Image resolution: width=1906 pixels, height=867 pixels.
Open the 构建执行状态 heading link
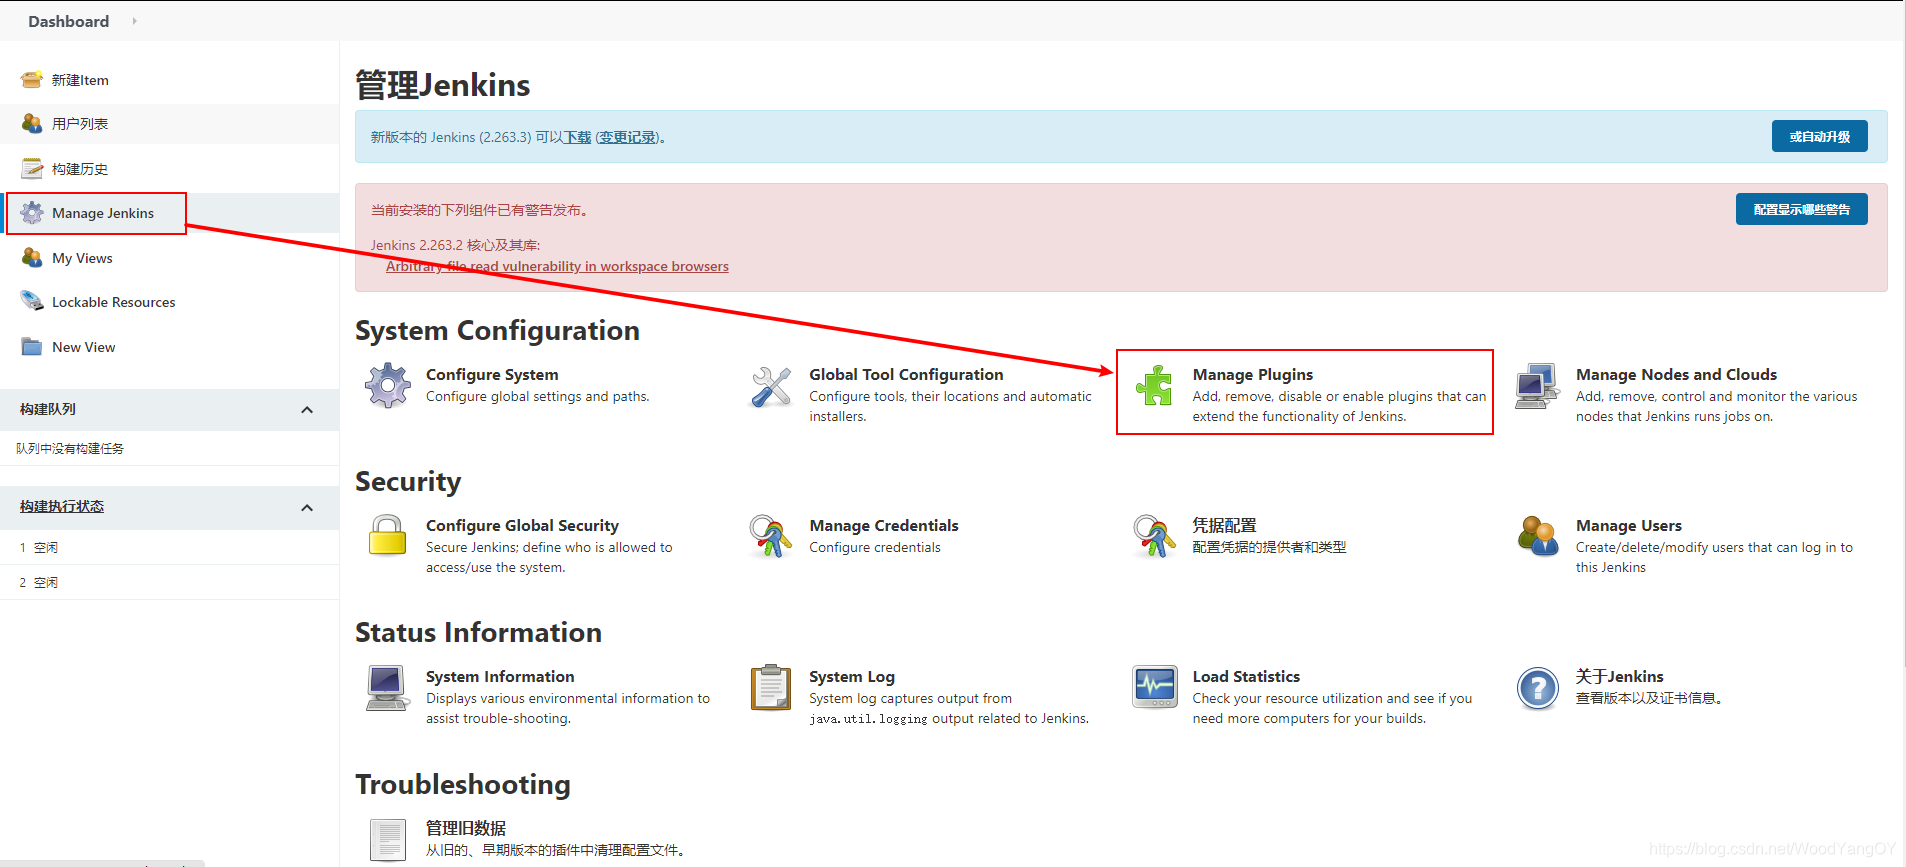coord(62,506)
